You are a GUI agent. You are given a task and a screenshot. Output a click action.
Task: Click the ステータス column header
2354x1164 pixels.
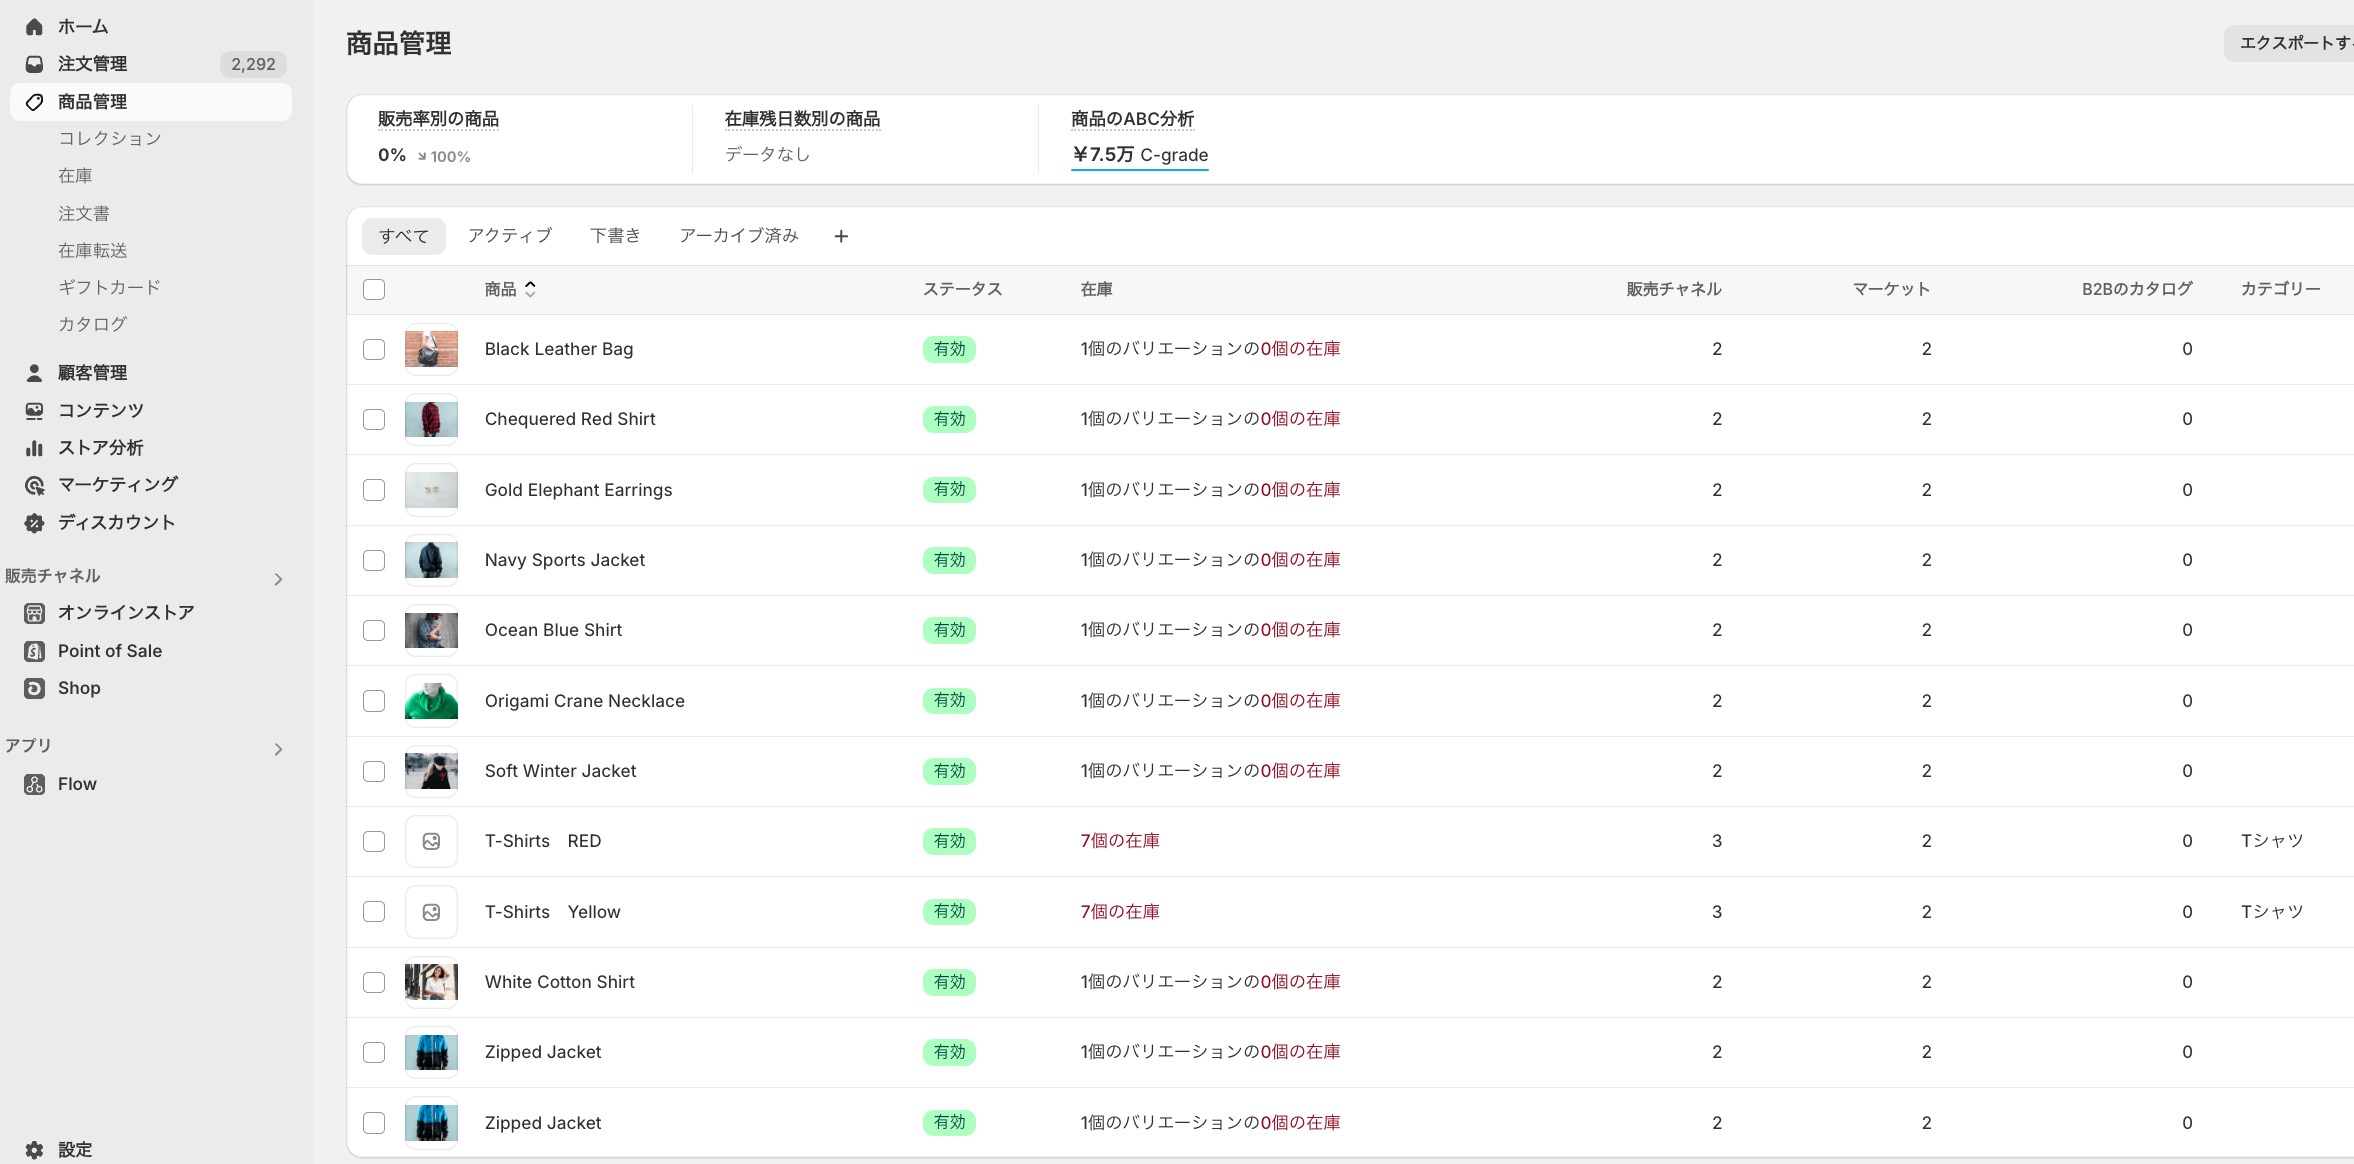pos(962,289)
